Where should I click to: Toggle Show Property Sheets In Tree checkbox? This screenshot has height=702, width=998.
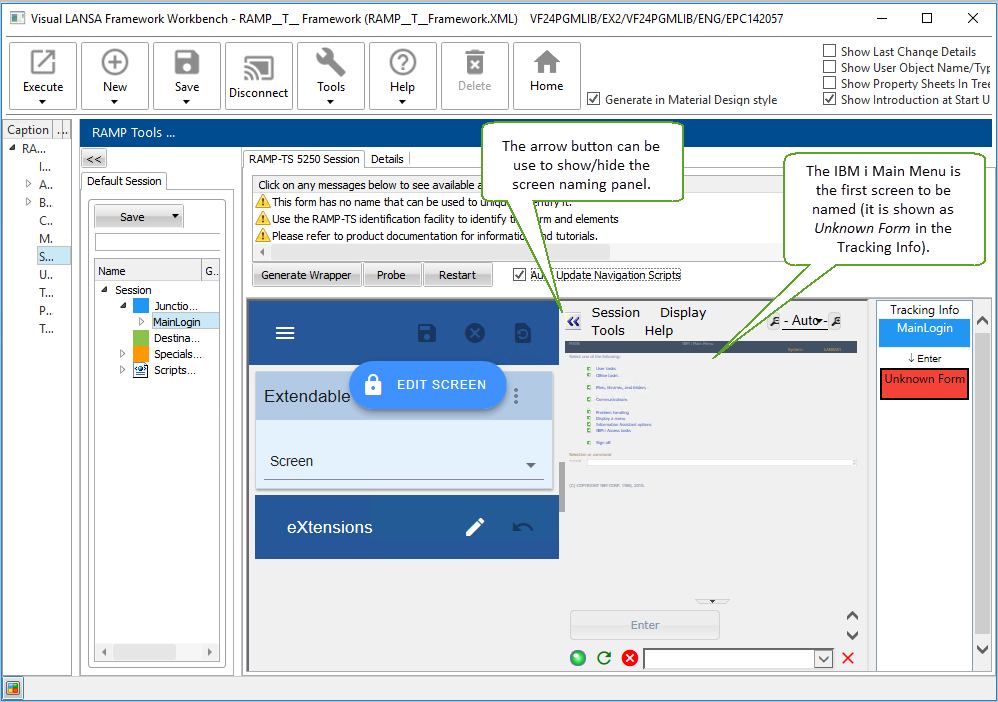(829, 83)
